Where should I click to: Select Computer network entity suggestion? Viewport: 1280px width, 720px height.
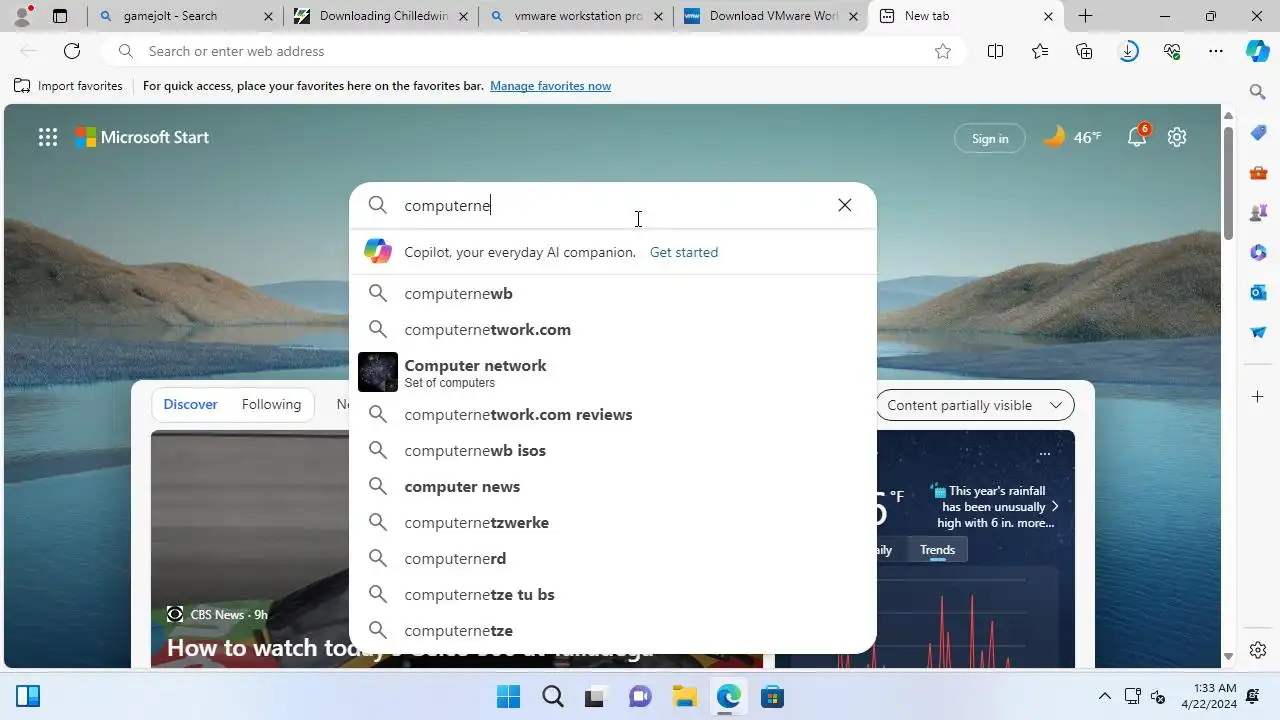(x=612, y=372)
